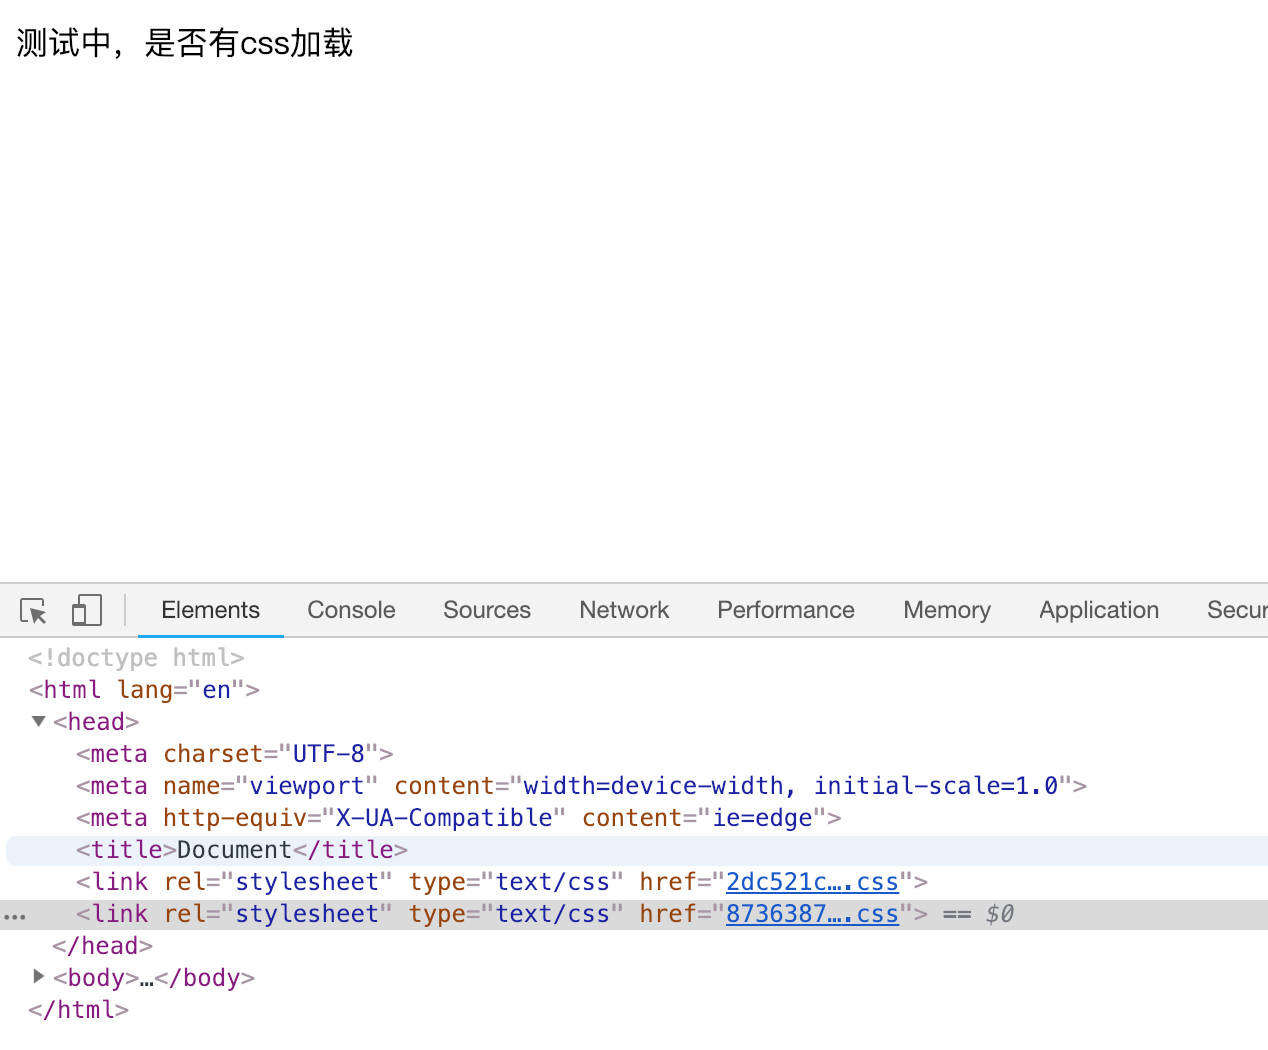This screenshot has height=1050, width=1268.
Task: Open the Performance tab
Action: tap(786, 610)
